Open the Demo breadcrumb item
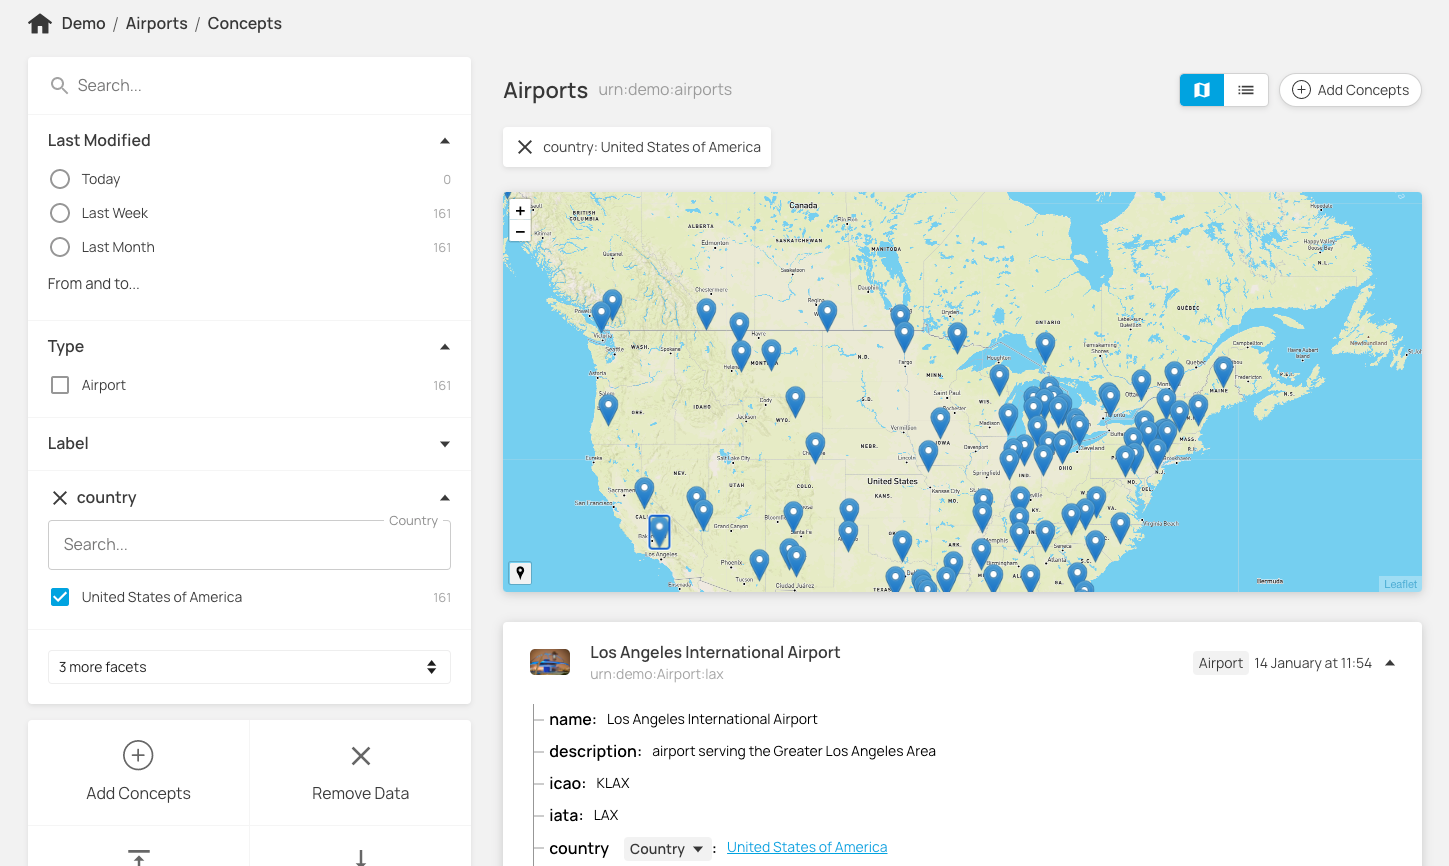1449x866 pixels. [83, 24]
